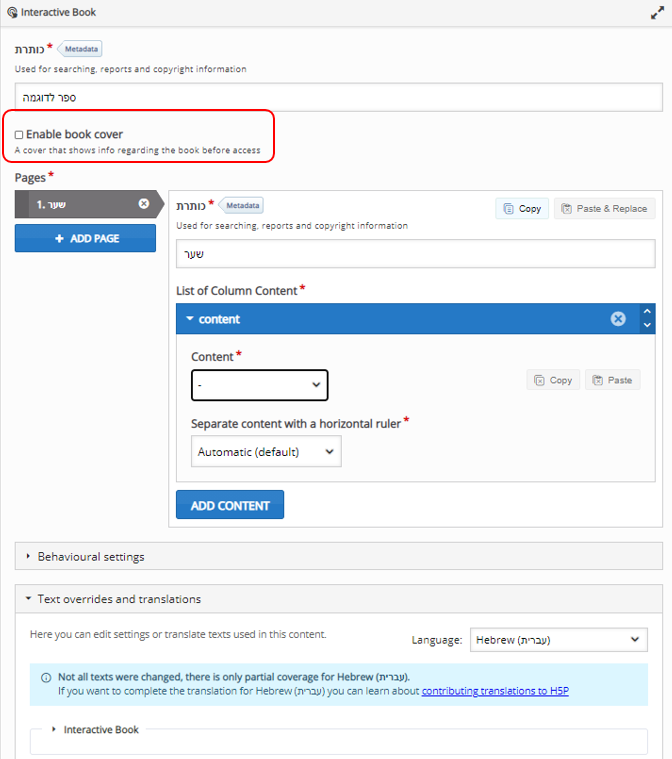Click the info icon in translation notice

(x=46, y=677)
